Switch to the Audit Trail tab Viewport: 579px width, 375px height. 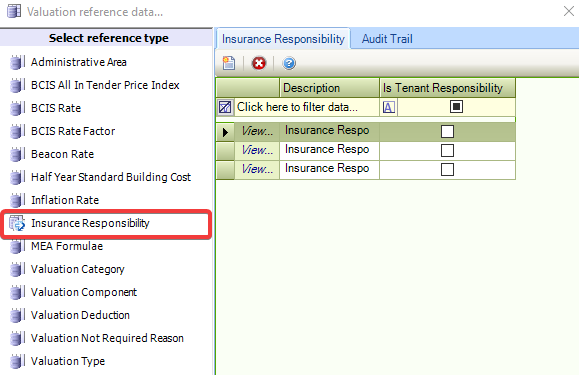[387, 39]
